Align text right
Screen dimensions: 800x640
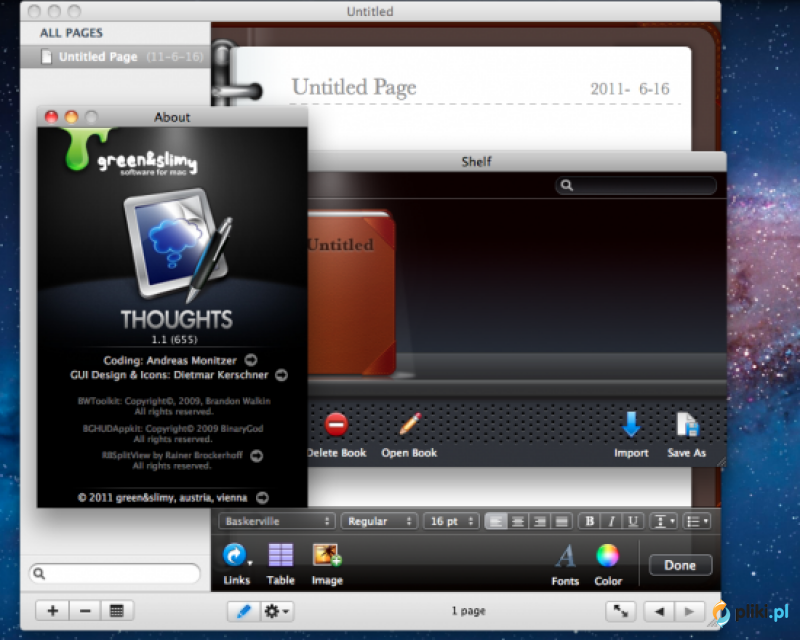coord(540,521)
